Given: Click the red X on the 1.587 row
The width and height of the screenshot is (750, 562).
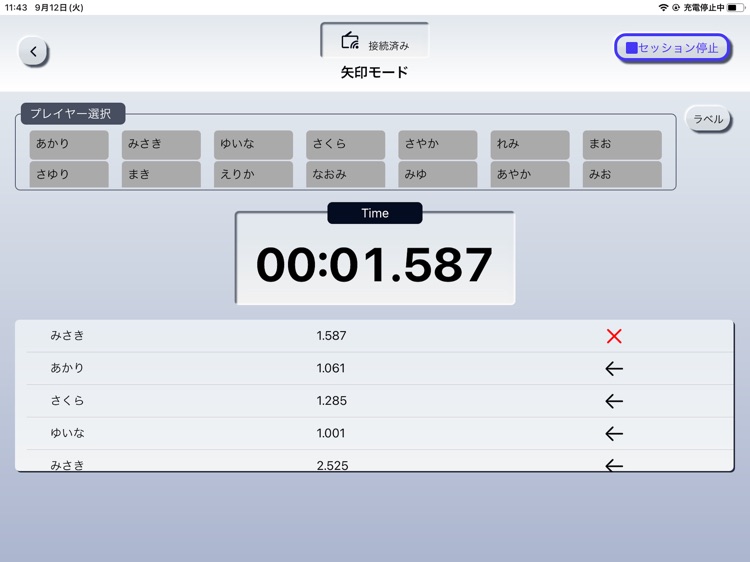Looking at the screenshot, I should point(614,336).
